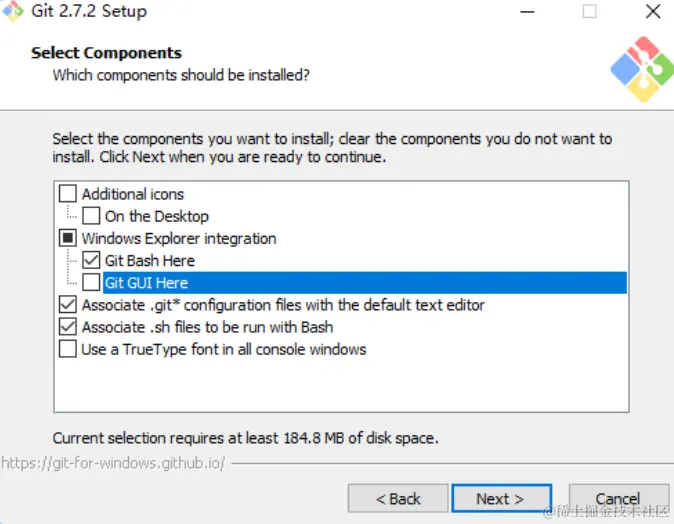Image resolution: width=674 pixels, height=524 pixels.
Task: Open the git-for-windows.github.io link
Action: click(x=113, y=463)
